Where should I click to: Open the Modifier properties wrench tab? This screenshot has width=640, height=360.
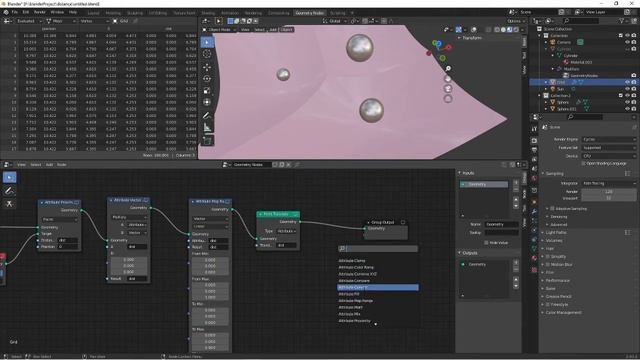pyautogui.click(x=534, y=211)
